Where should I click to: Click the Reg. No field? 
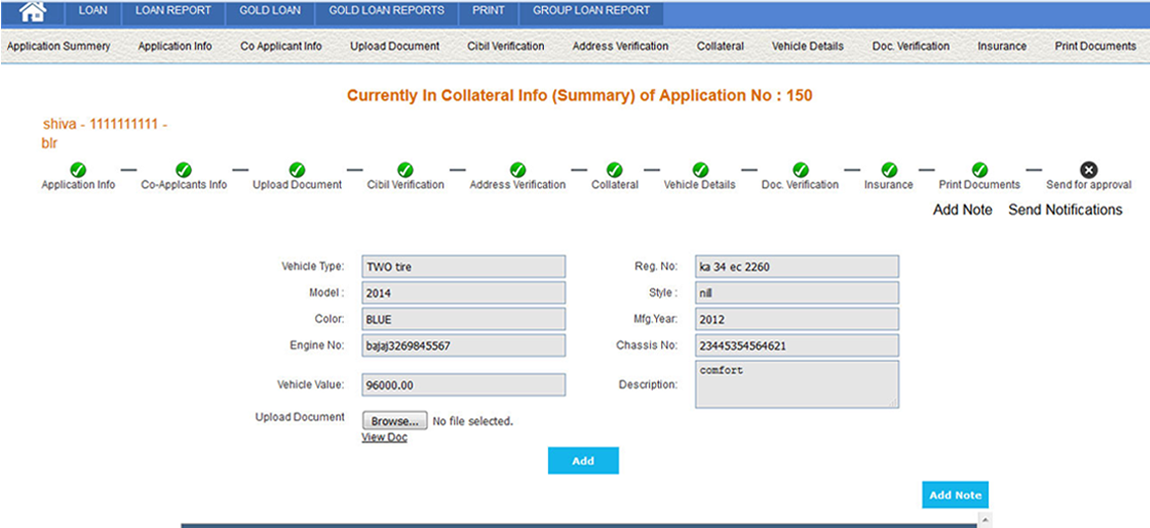(797, 267)
